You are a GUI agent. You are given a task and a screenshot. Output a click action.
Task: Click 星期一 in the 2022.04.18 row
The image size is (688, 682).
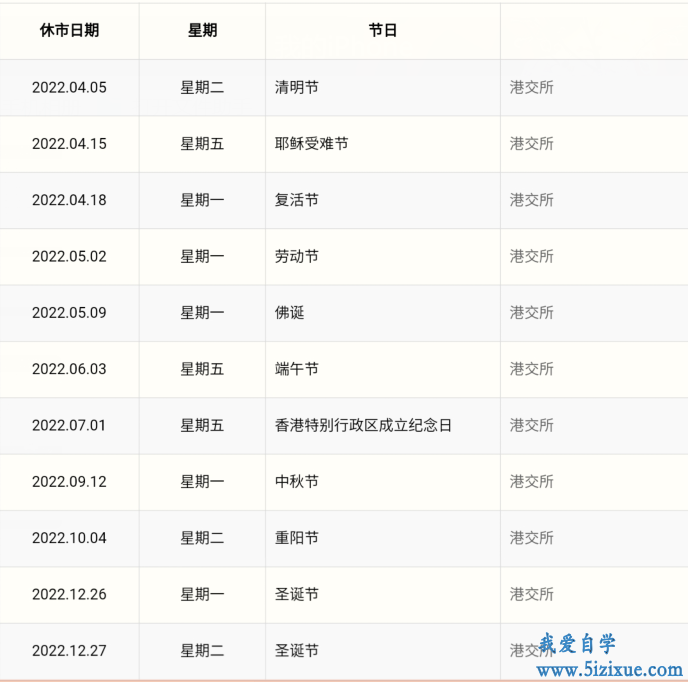(202, 200)
